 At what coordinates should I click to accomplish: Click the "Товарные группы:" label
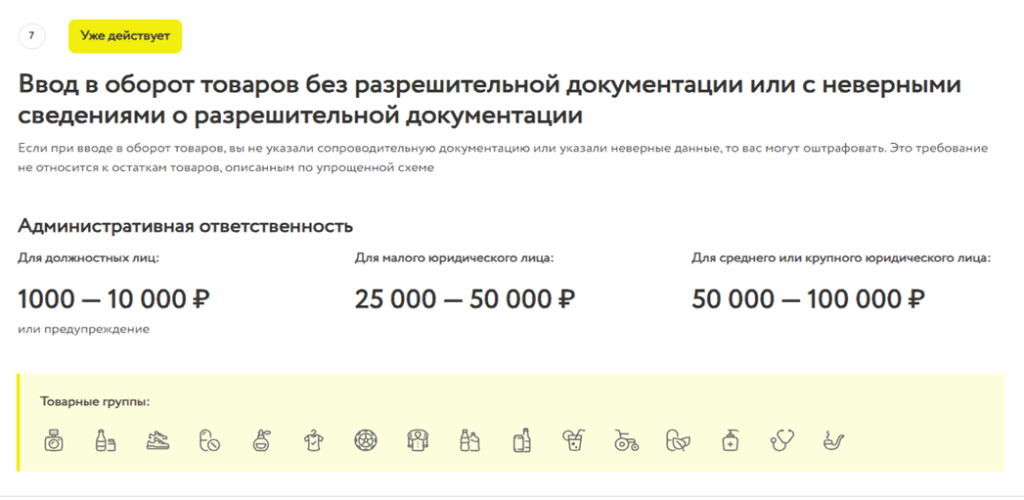(95, 401)
